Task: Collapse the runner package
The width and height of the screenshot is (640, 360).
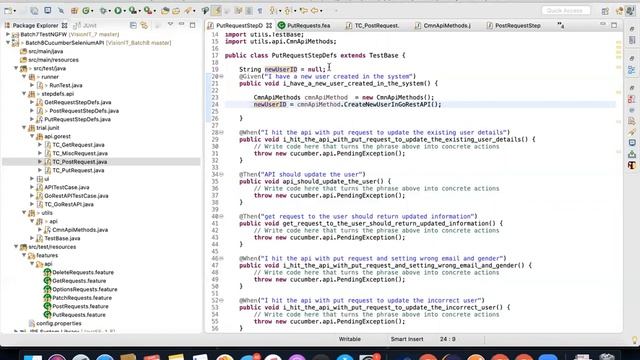Action: [24, 77]
